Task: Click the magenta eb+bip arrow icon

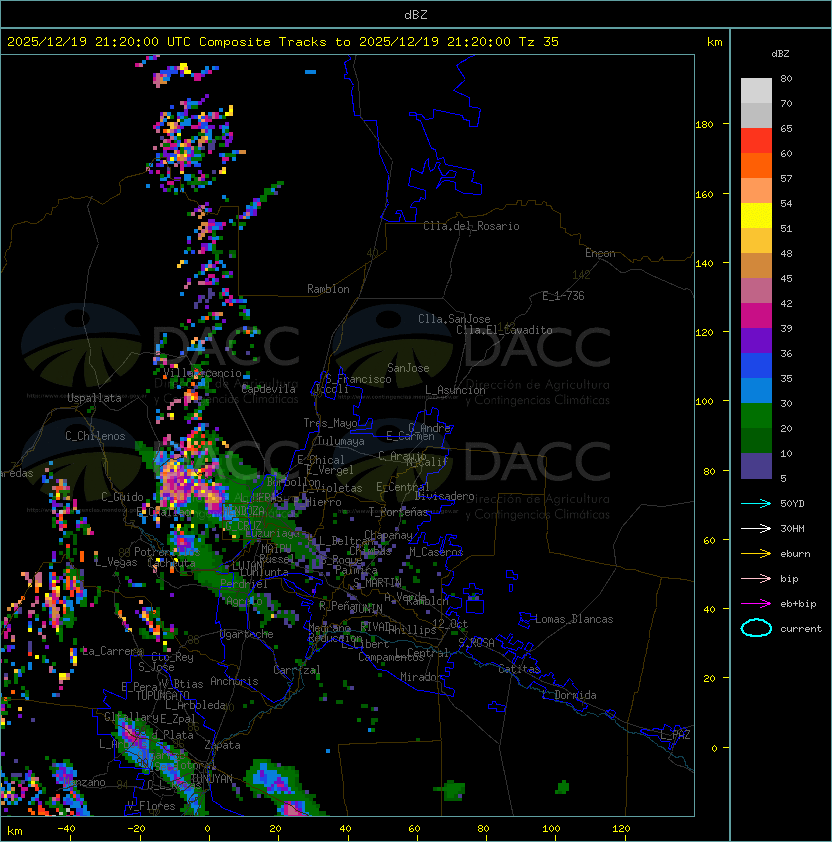Action: pyautogui.click(x=756, y=604)
